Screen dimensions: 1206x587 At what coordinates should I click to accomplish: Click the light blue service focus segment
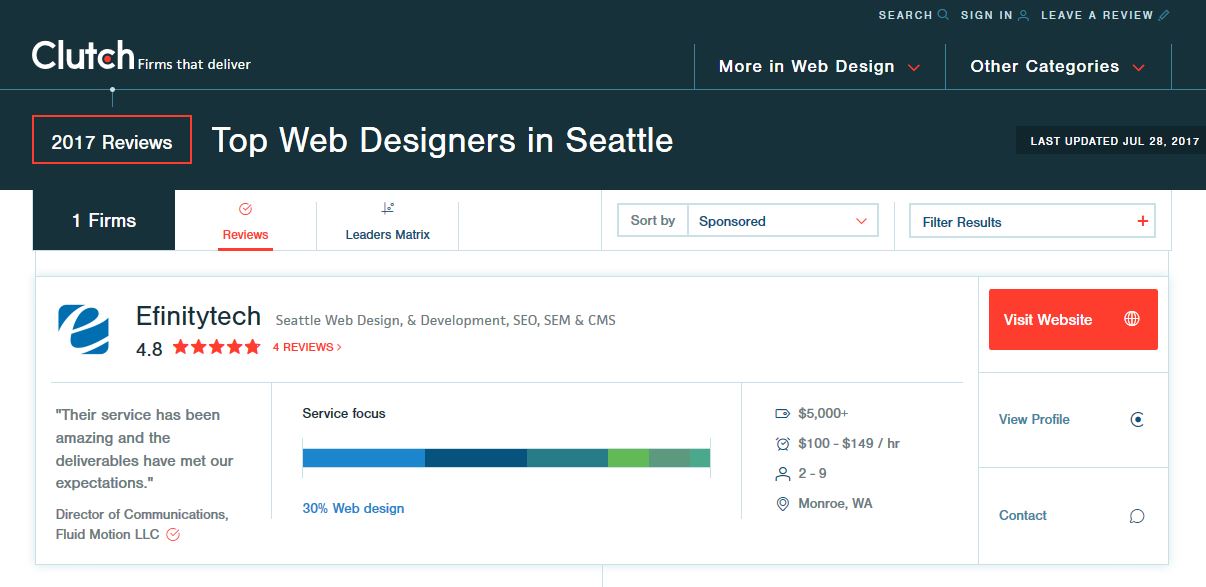point(364,458)
